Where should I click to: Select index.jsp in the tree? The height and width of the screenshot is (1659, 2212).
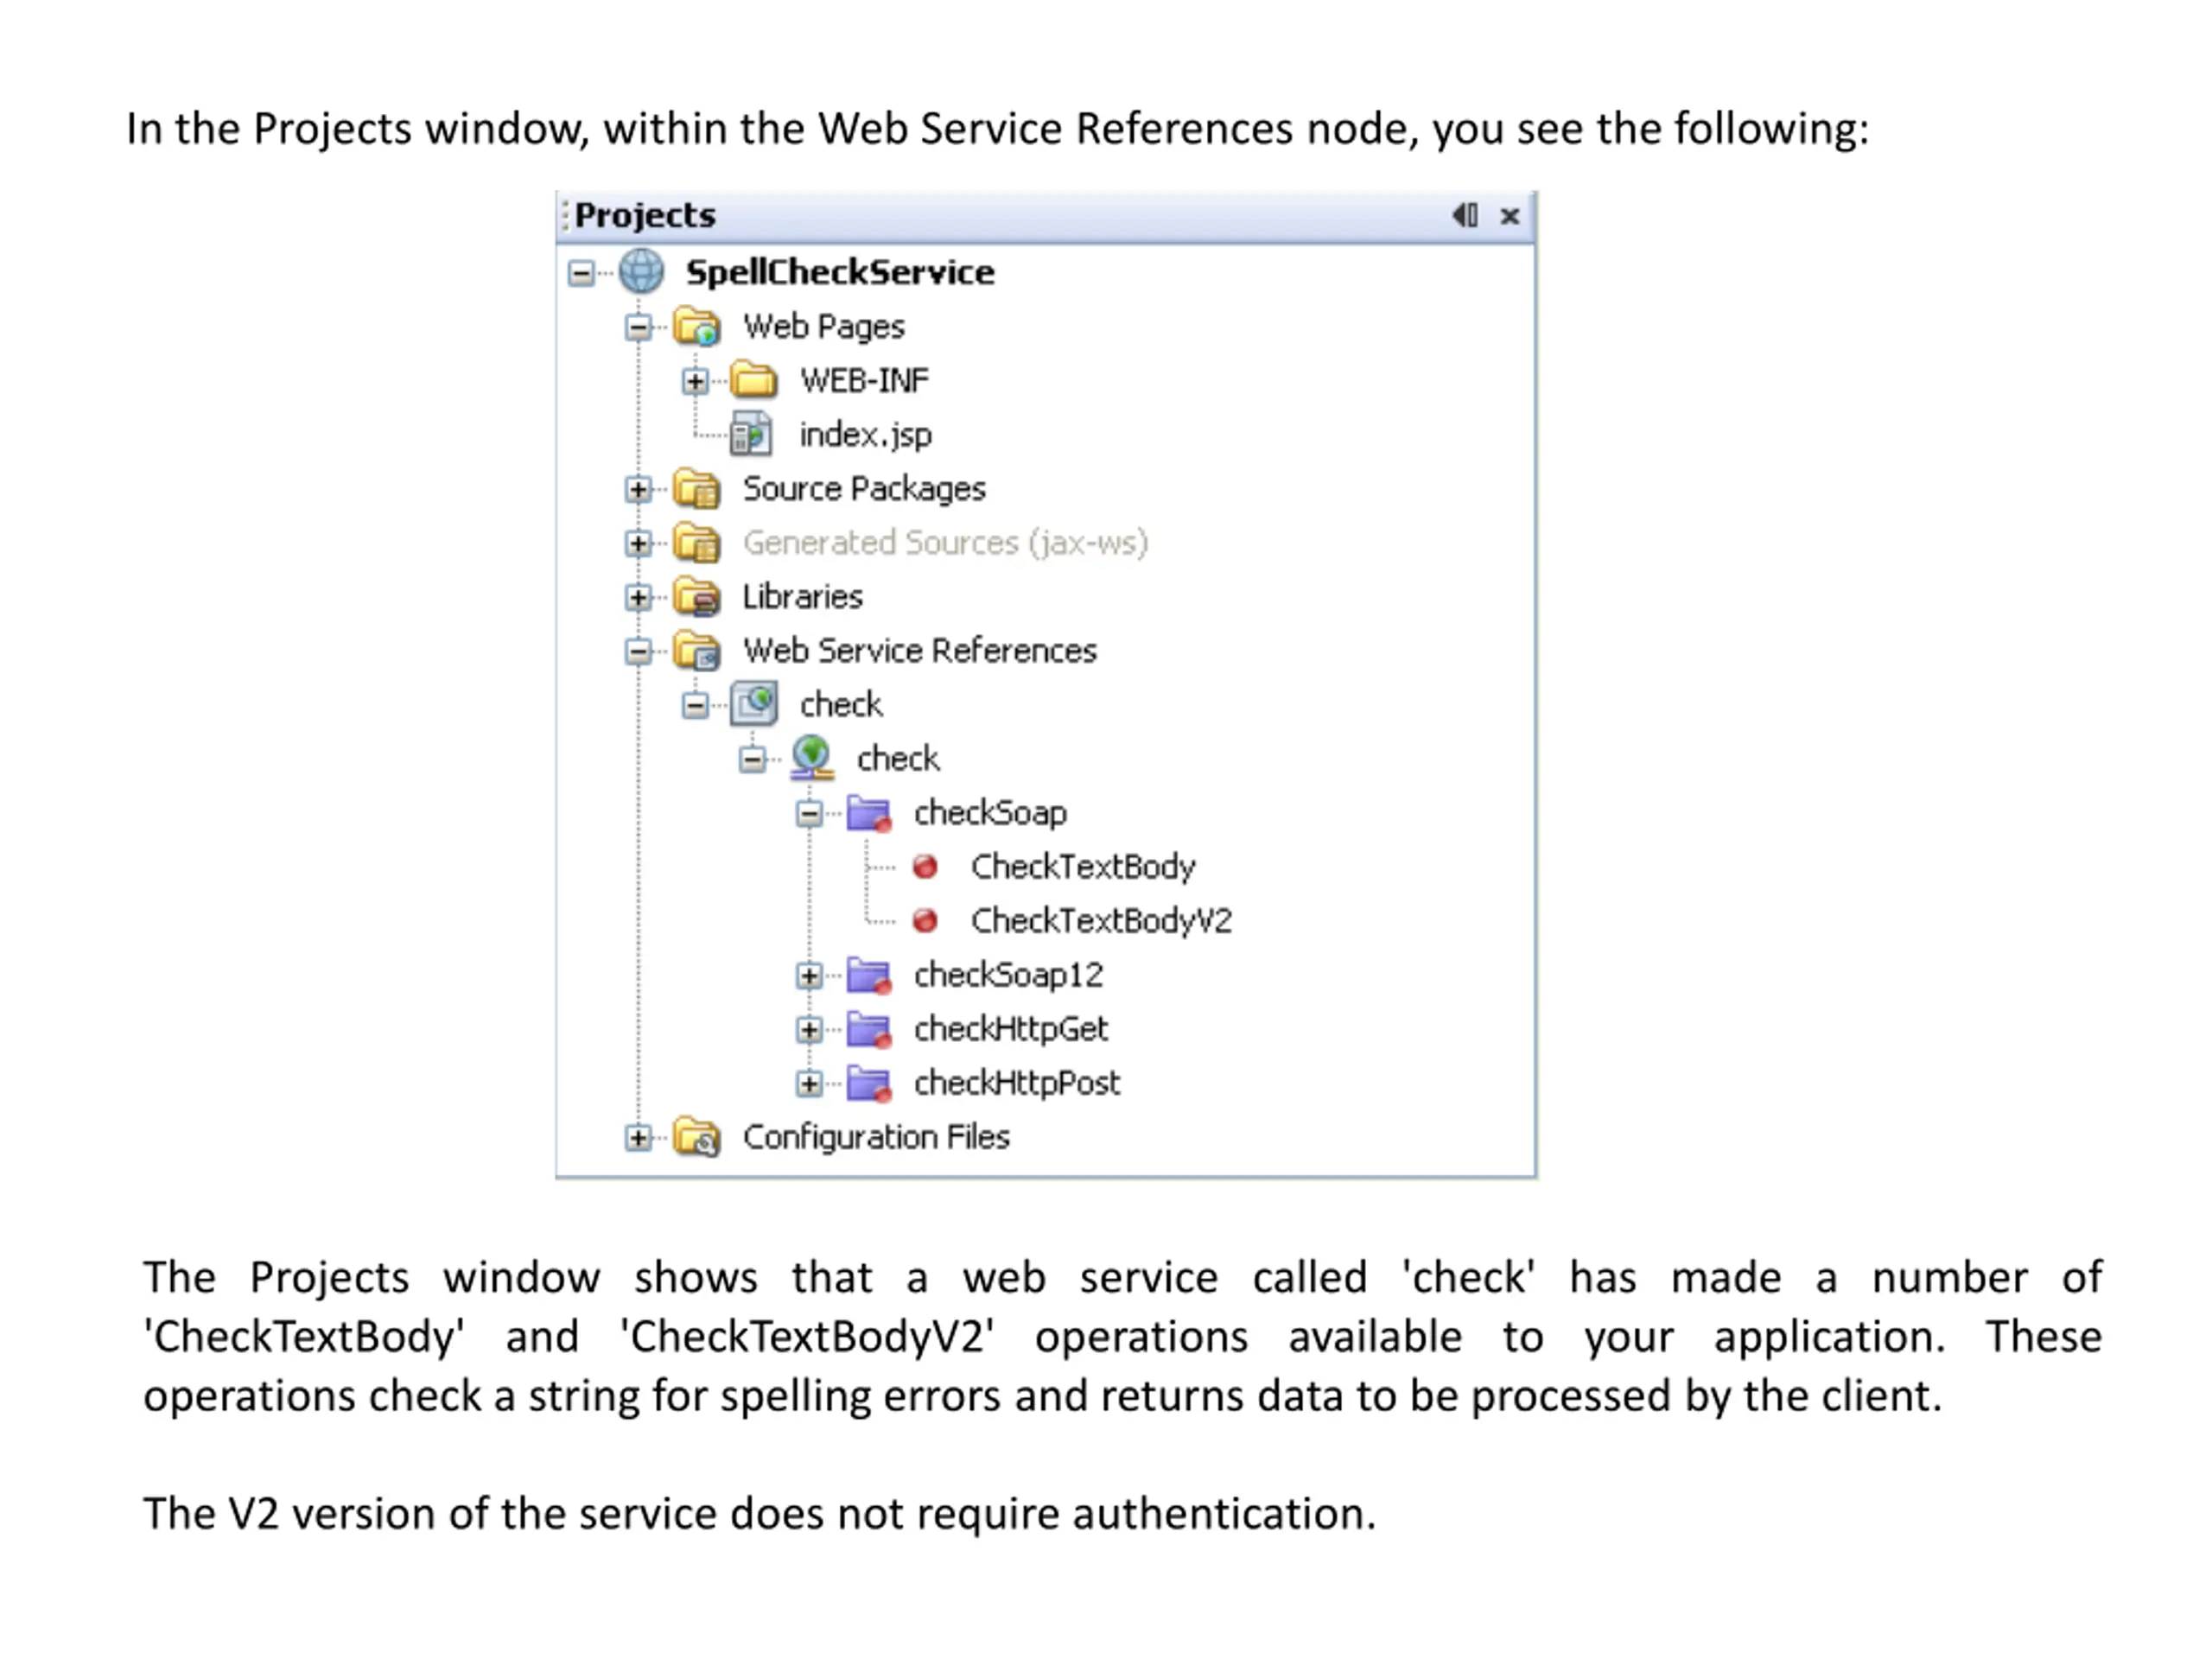[865, 435]
